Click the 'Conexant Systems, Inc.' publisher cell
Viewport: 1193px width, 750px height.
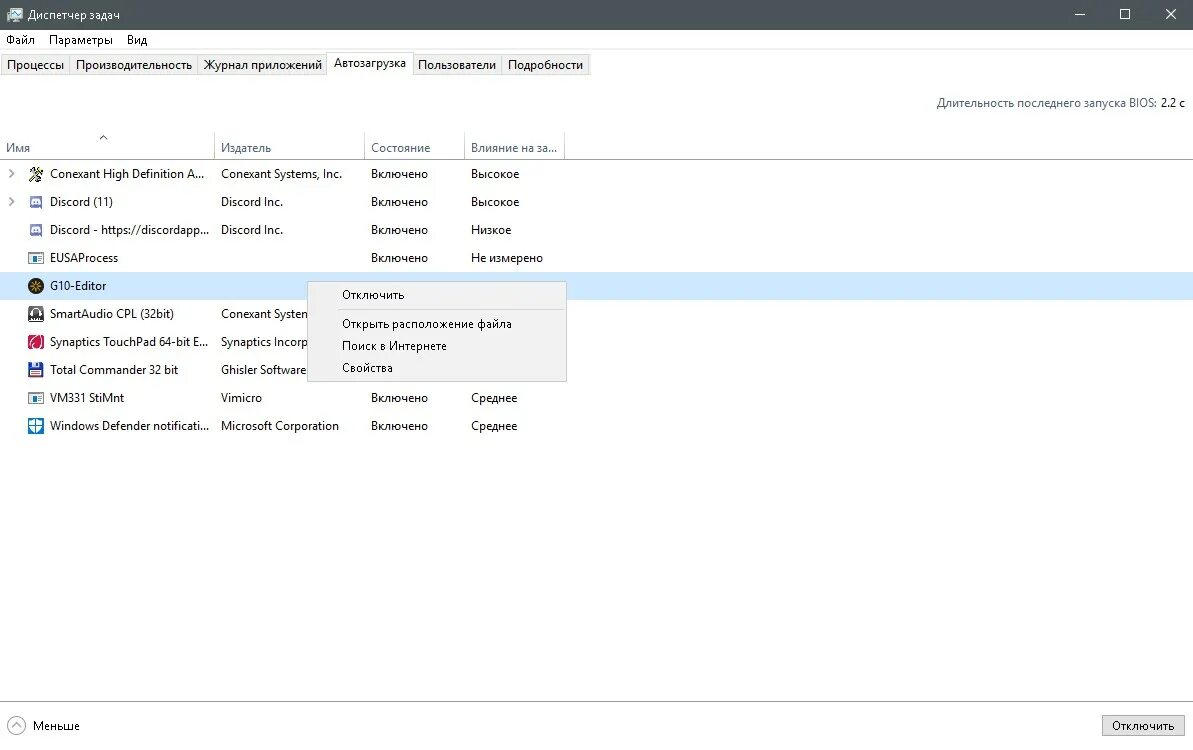(x=282, y=174)
